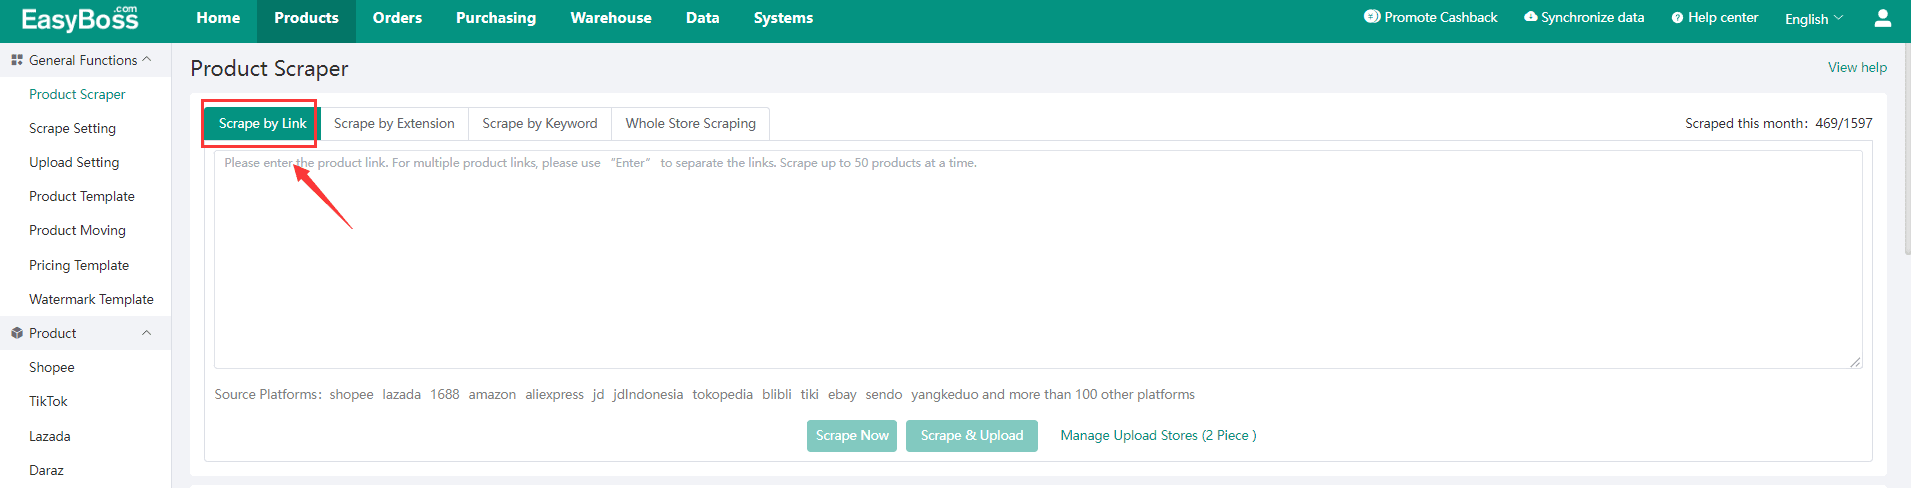This screenshot has width=1911, height=488.
Task: Open the Manage Upload Stores link
Action: 1158,435
